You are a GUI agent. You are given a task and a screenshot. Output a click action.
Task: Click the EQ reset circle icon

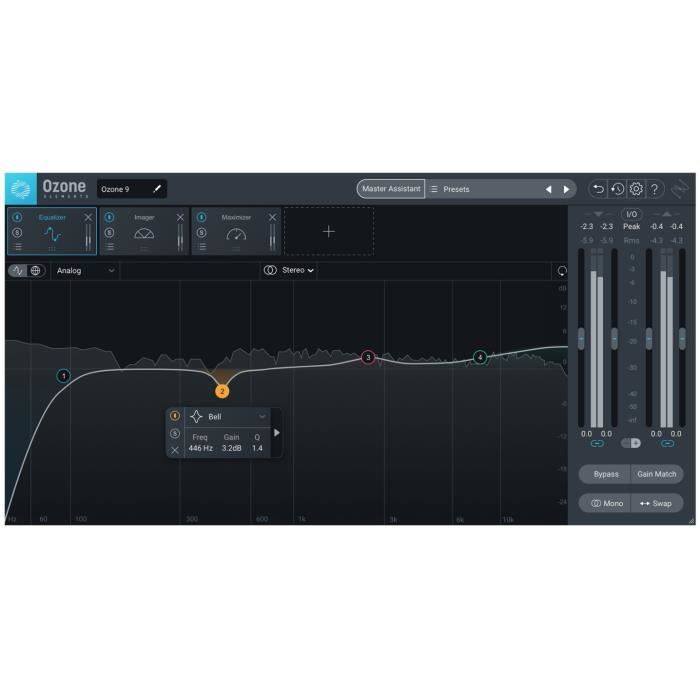tap(562, 271)
